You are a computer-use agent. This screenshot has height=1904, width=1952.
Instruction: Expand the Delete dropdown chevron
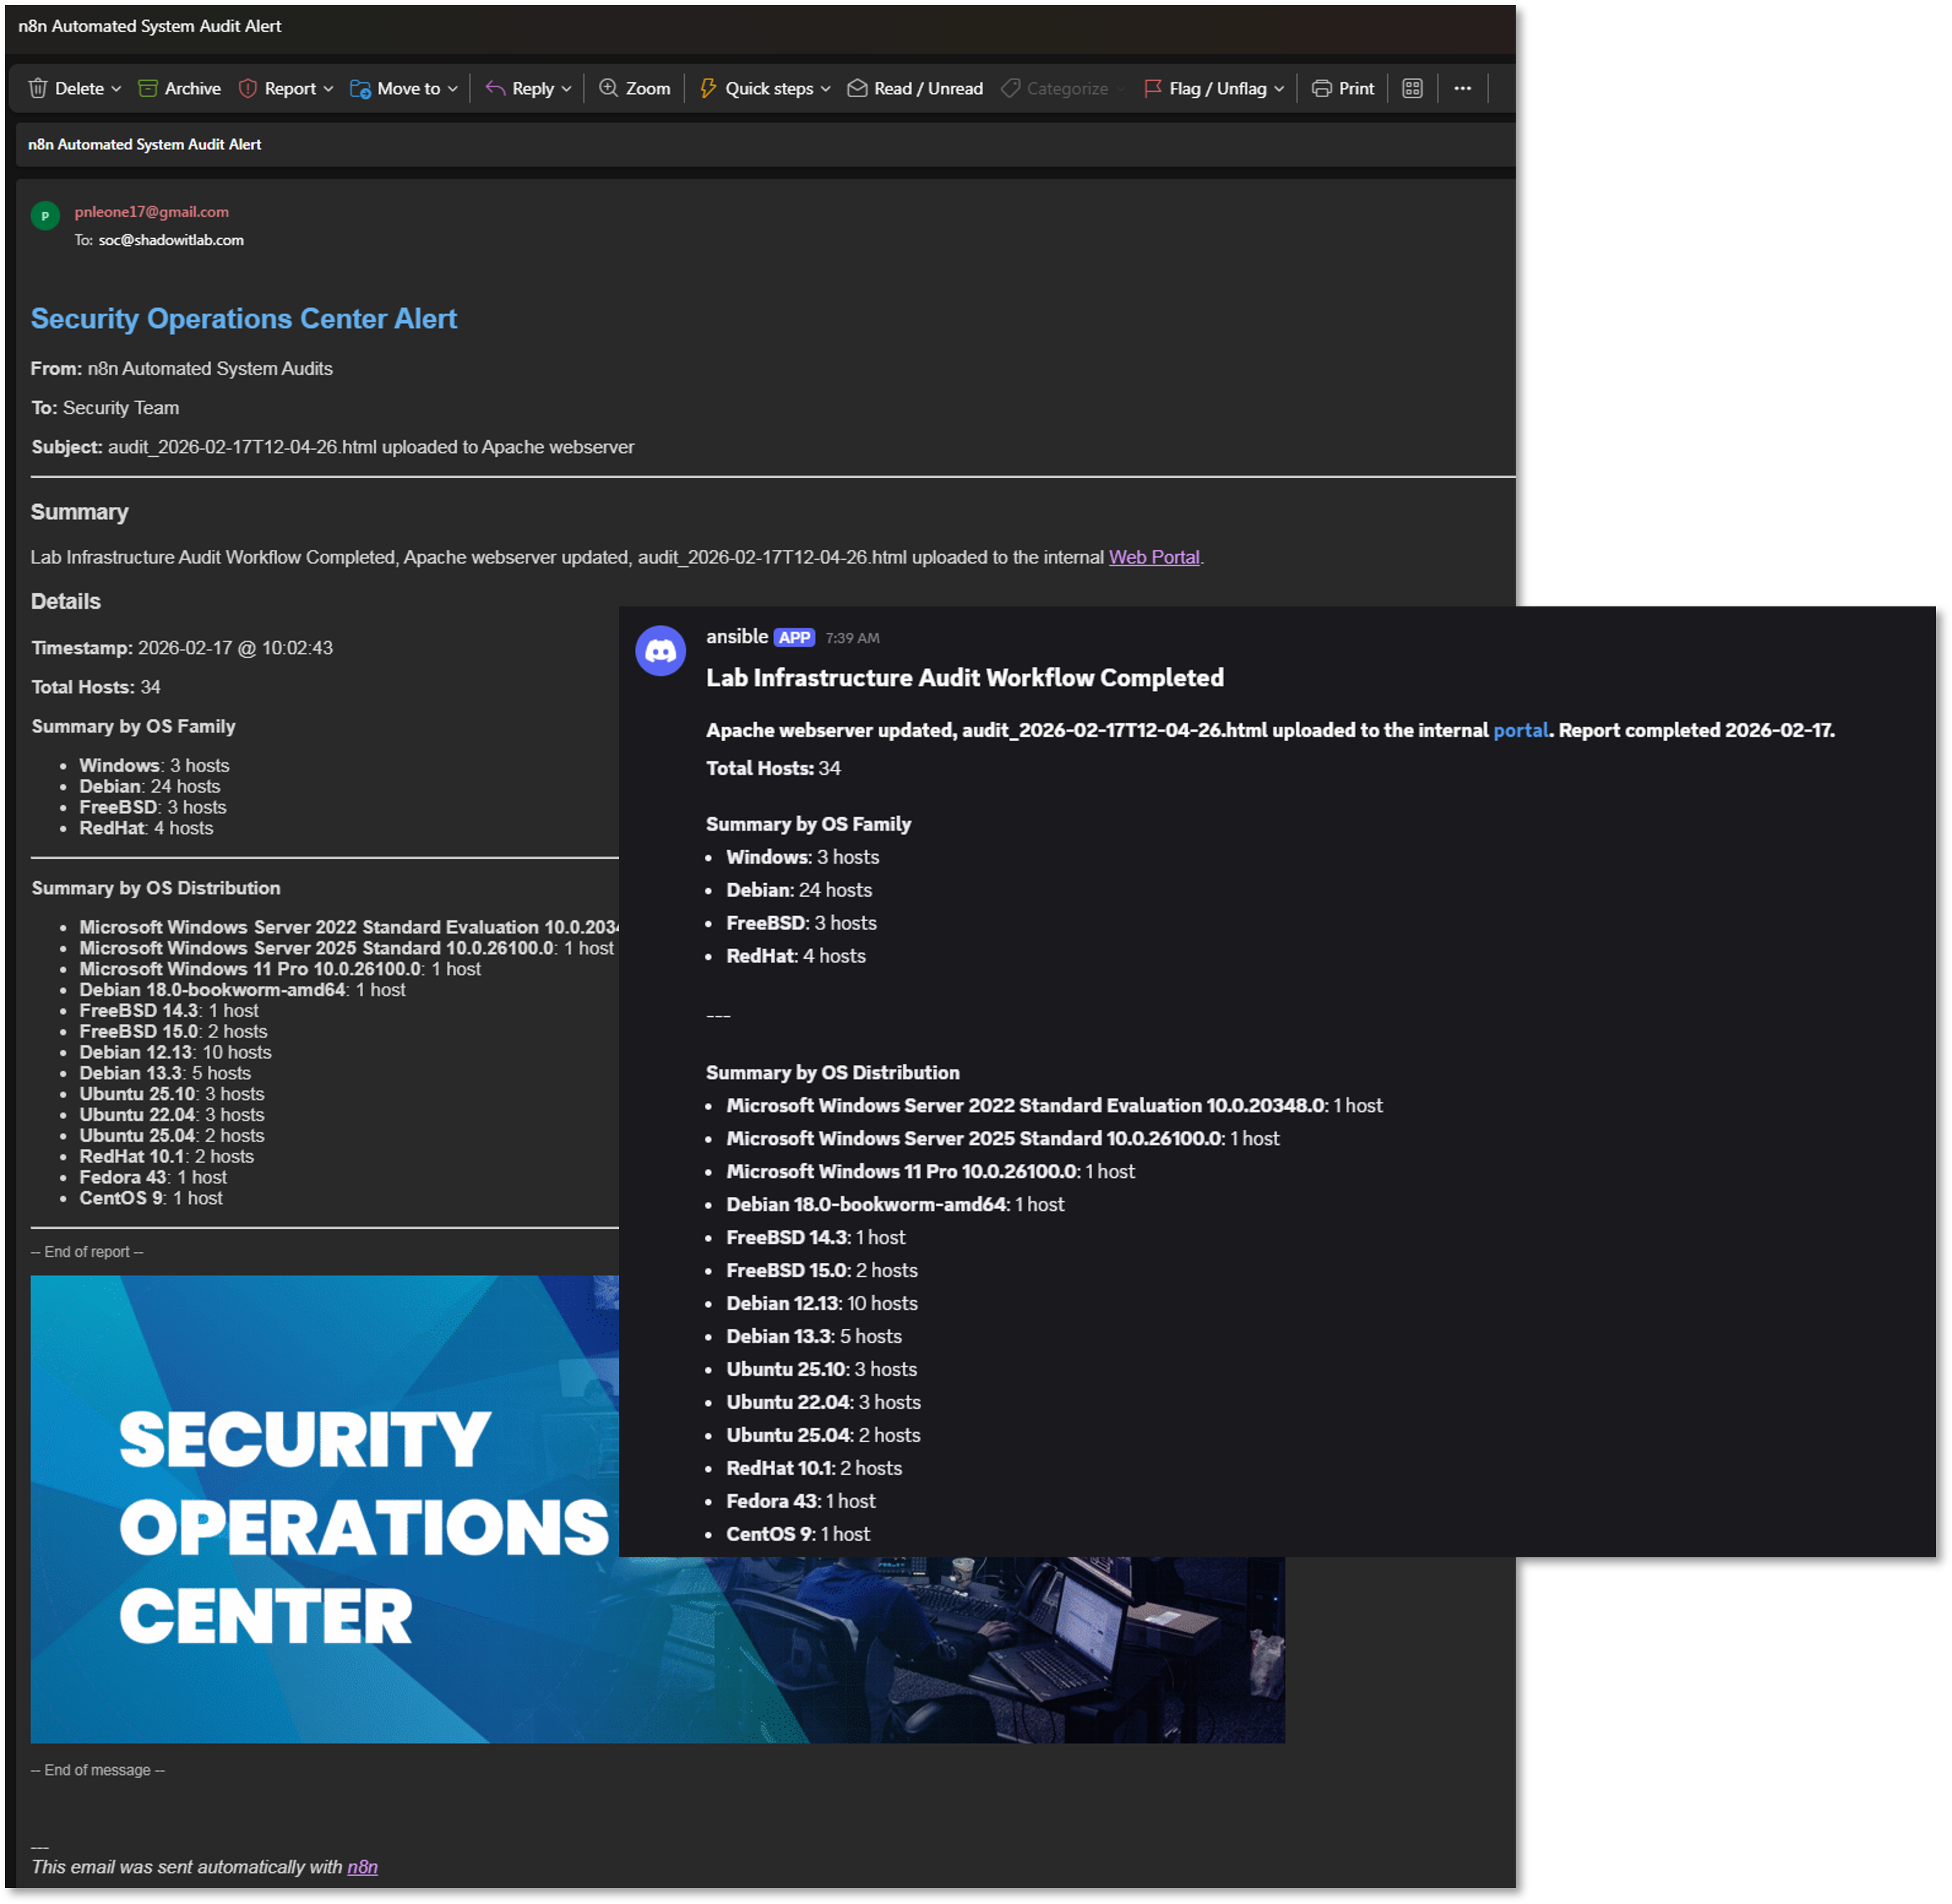[x=117, y=88]
